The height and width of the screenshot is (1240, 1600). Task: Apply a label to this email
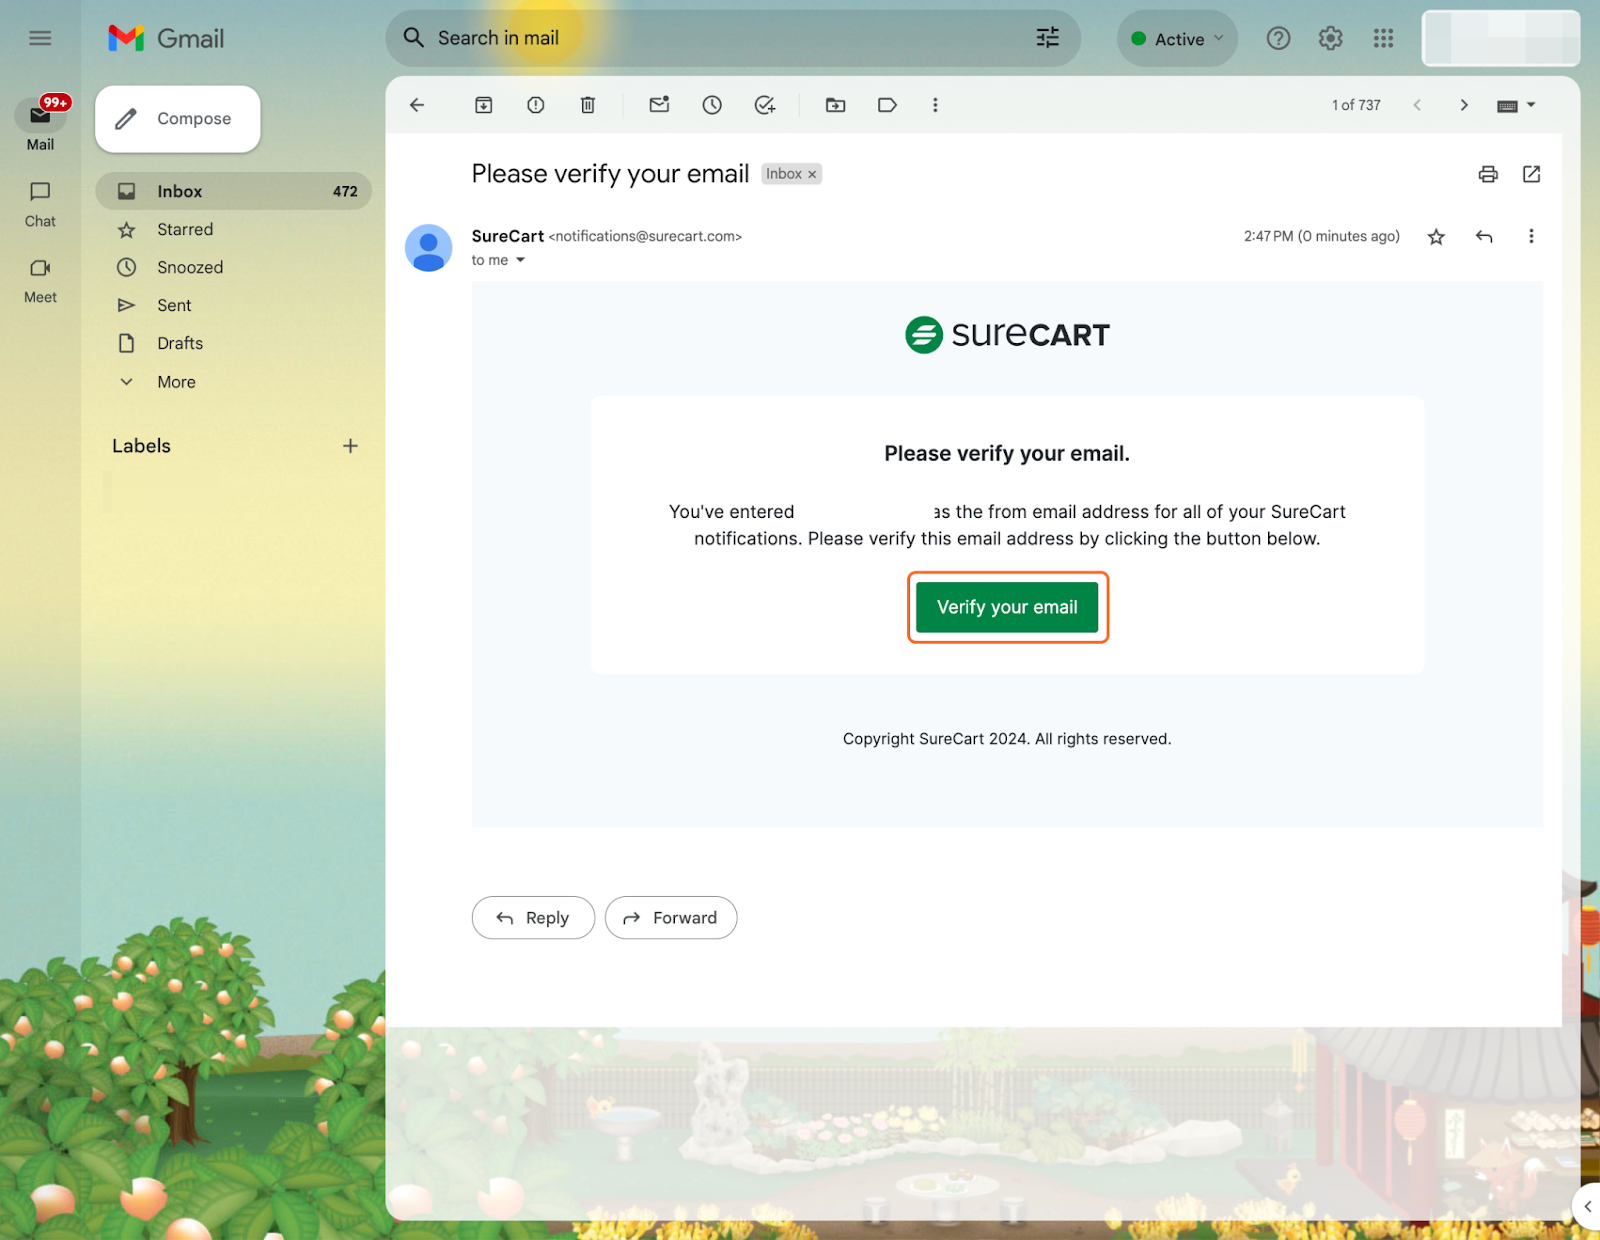coord(887,105)
